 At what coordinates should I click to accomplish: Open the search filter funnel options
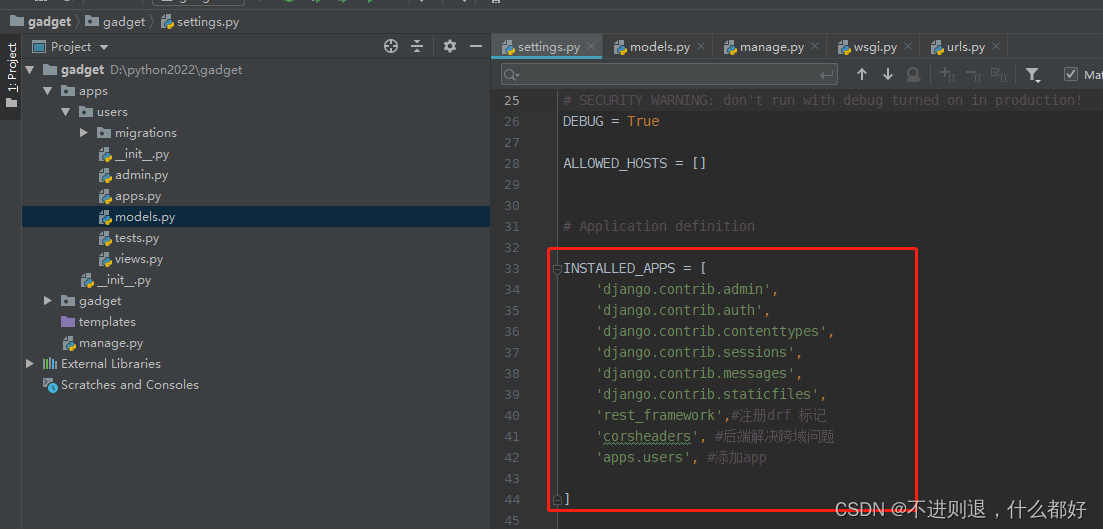(x=1033, y=75)
